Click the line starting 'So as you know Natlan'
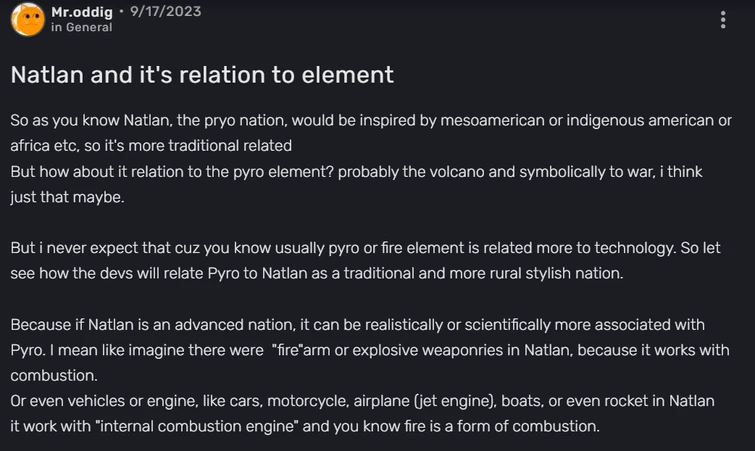 (x=370, y=121)
